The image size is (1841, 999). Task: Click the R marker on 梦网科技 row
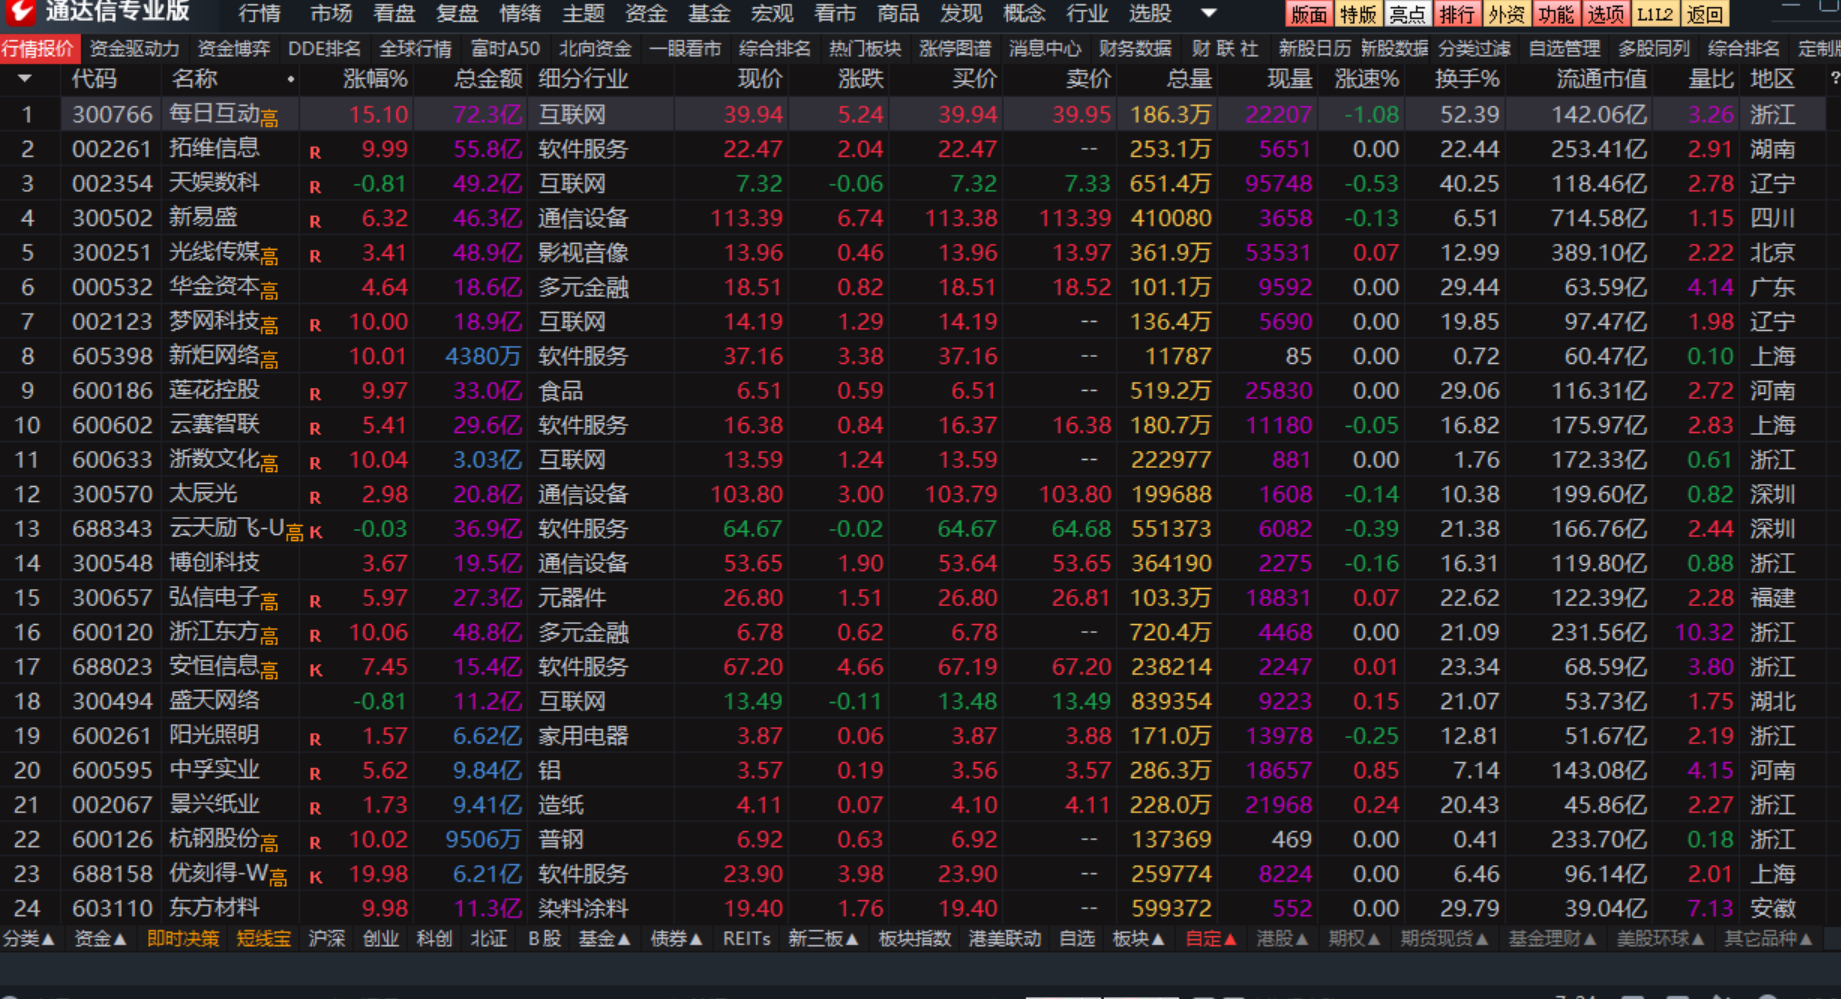click(x=315, y=325)
